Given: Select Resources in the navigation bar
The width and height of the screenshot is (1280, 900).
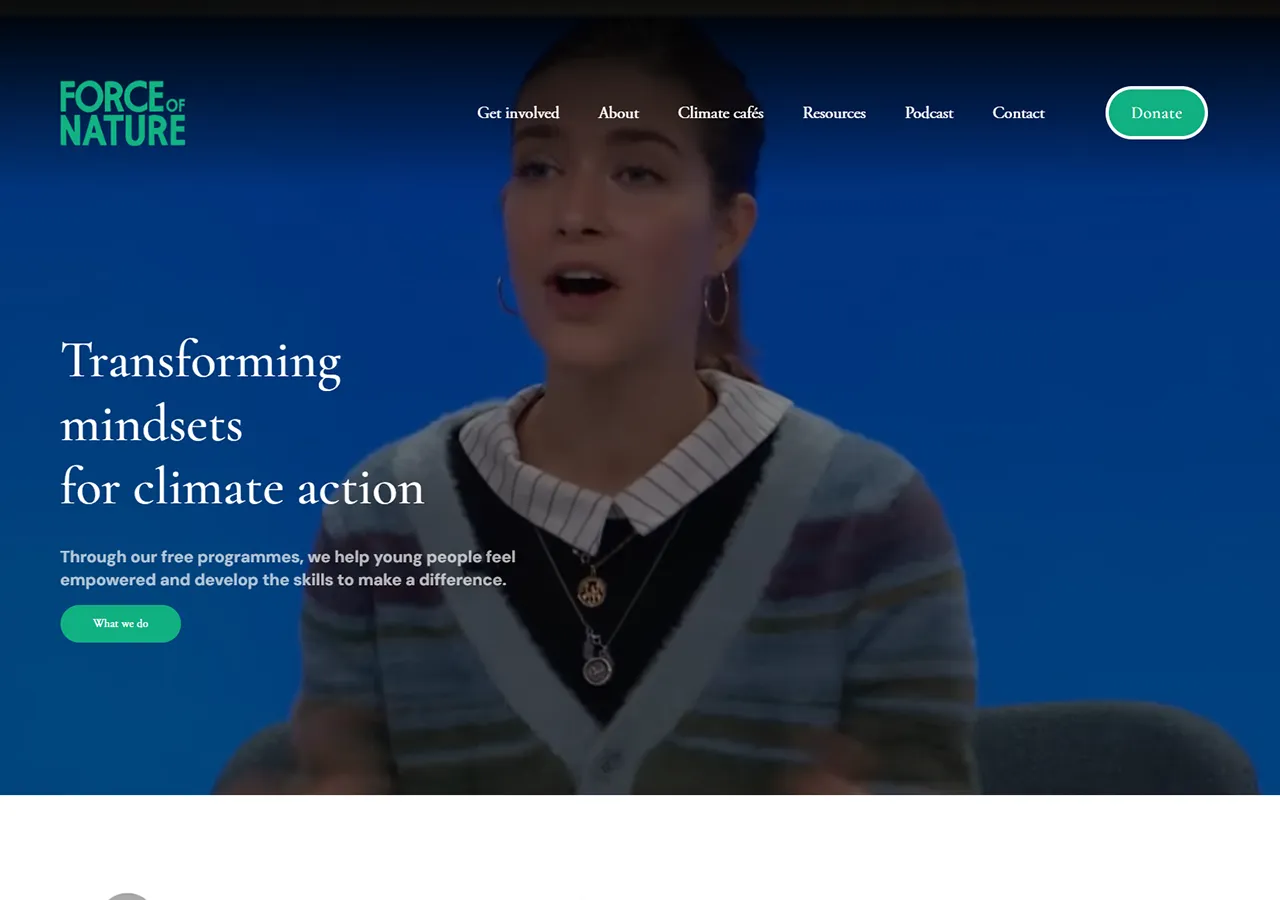Looking at the screenshot, I should [834, 113].
